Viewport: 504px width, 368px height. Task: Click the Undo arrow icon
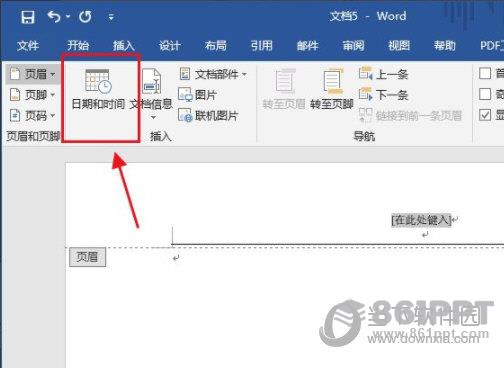pyautogui.click(x=54, y=16)
